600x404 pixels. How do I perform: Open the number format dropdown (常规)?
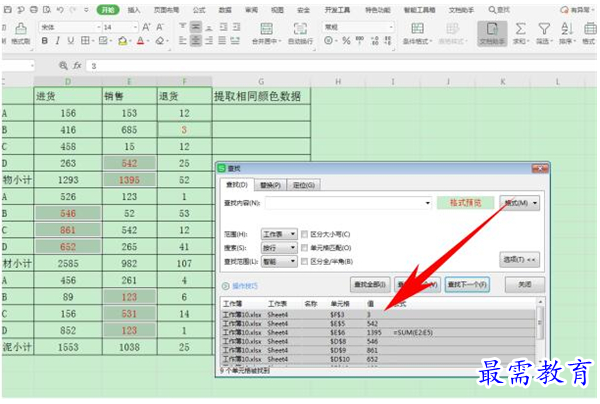pos(391,27)
